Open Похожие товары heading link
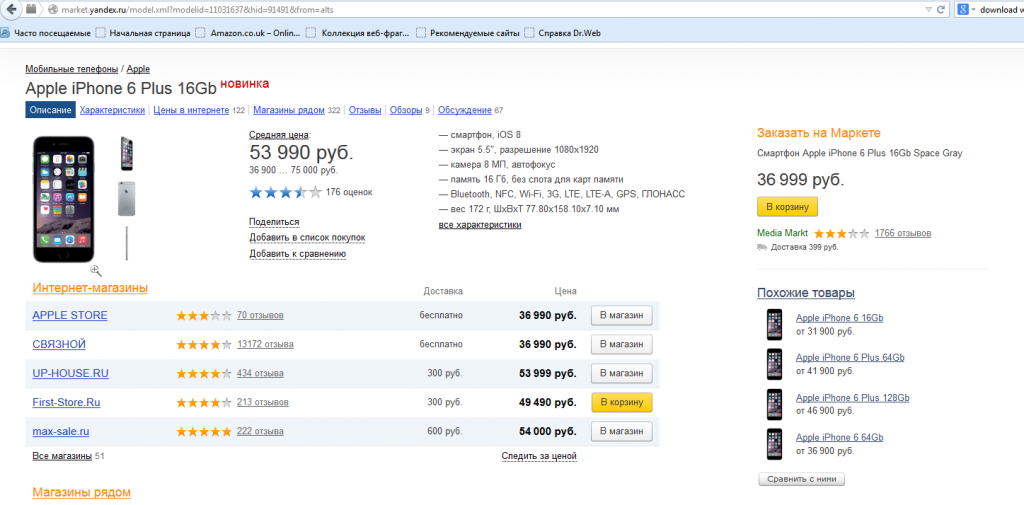1024x505 pixels. [806, 293]
